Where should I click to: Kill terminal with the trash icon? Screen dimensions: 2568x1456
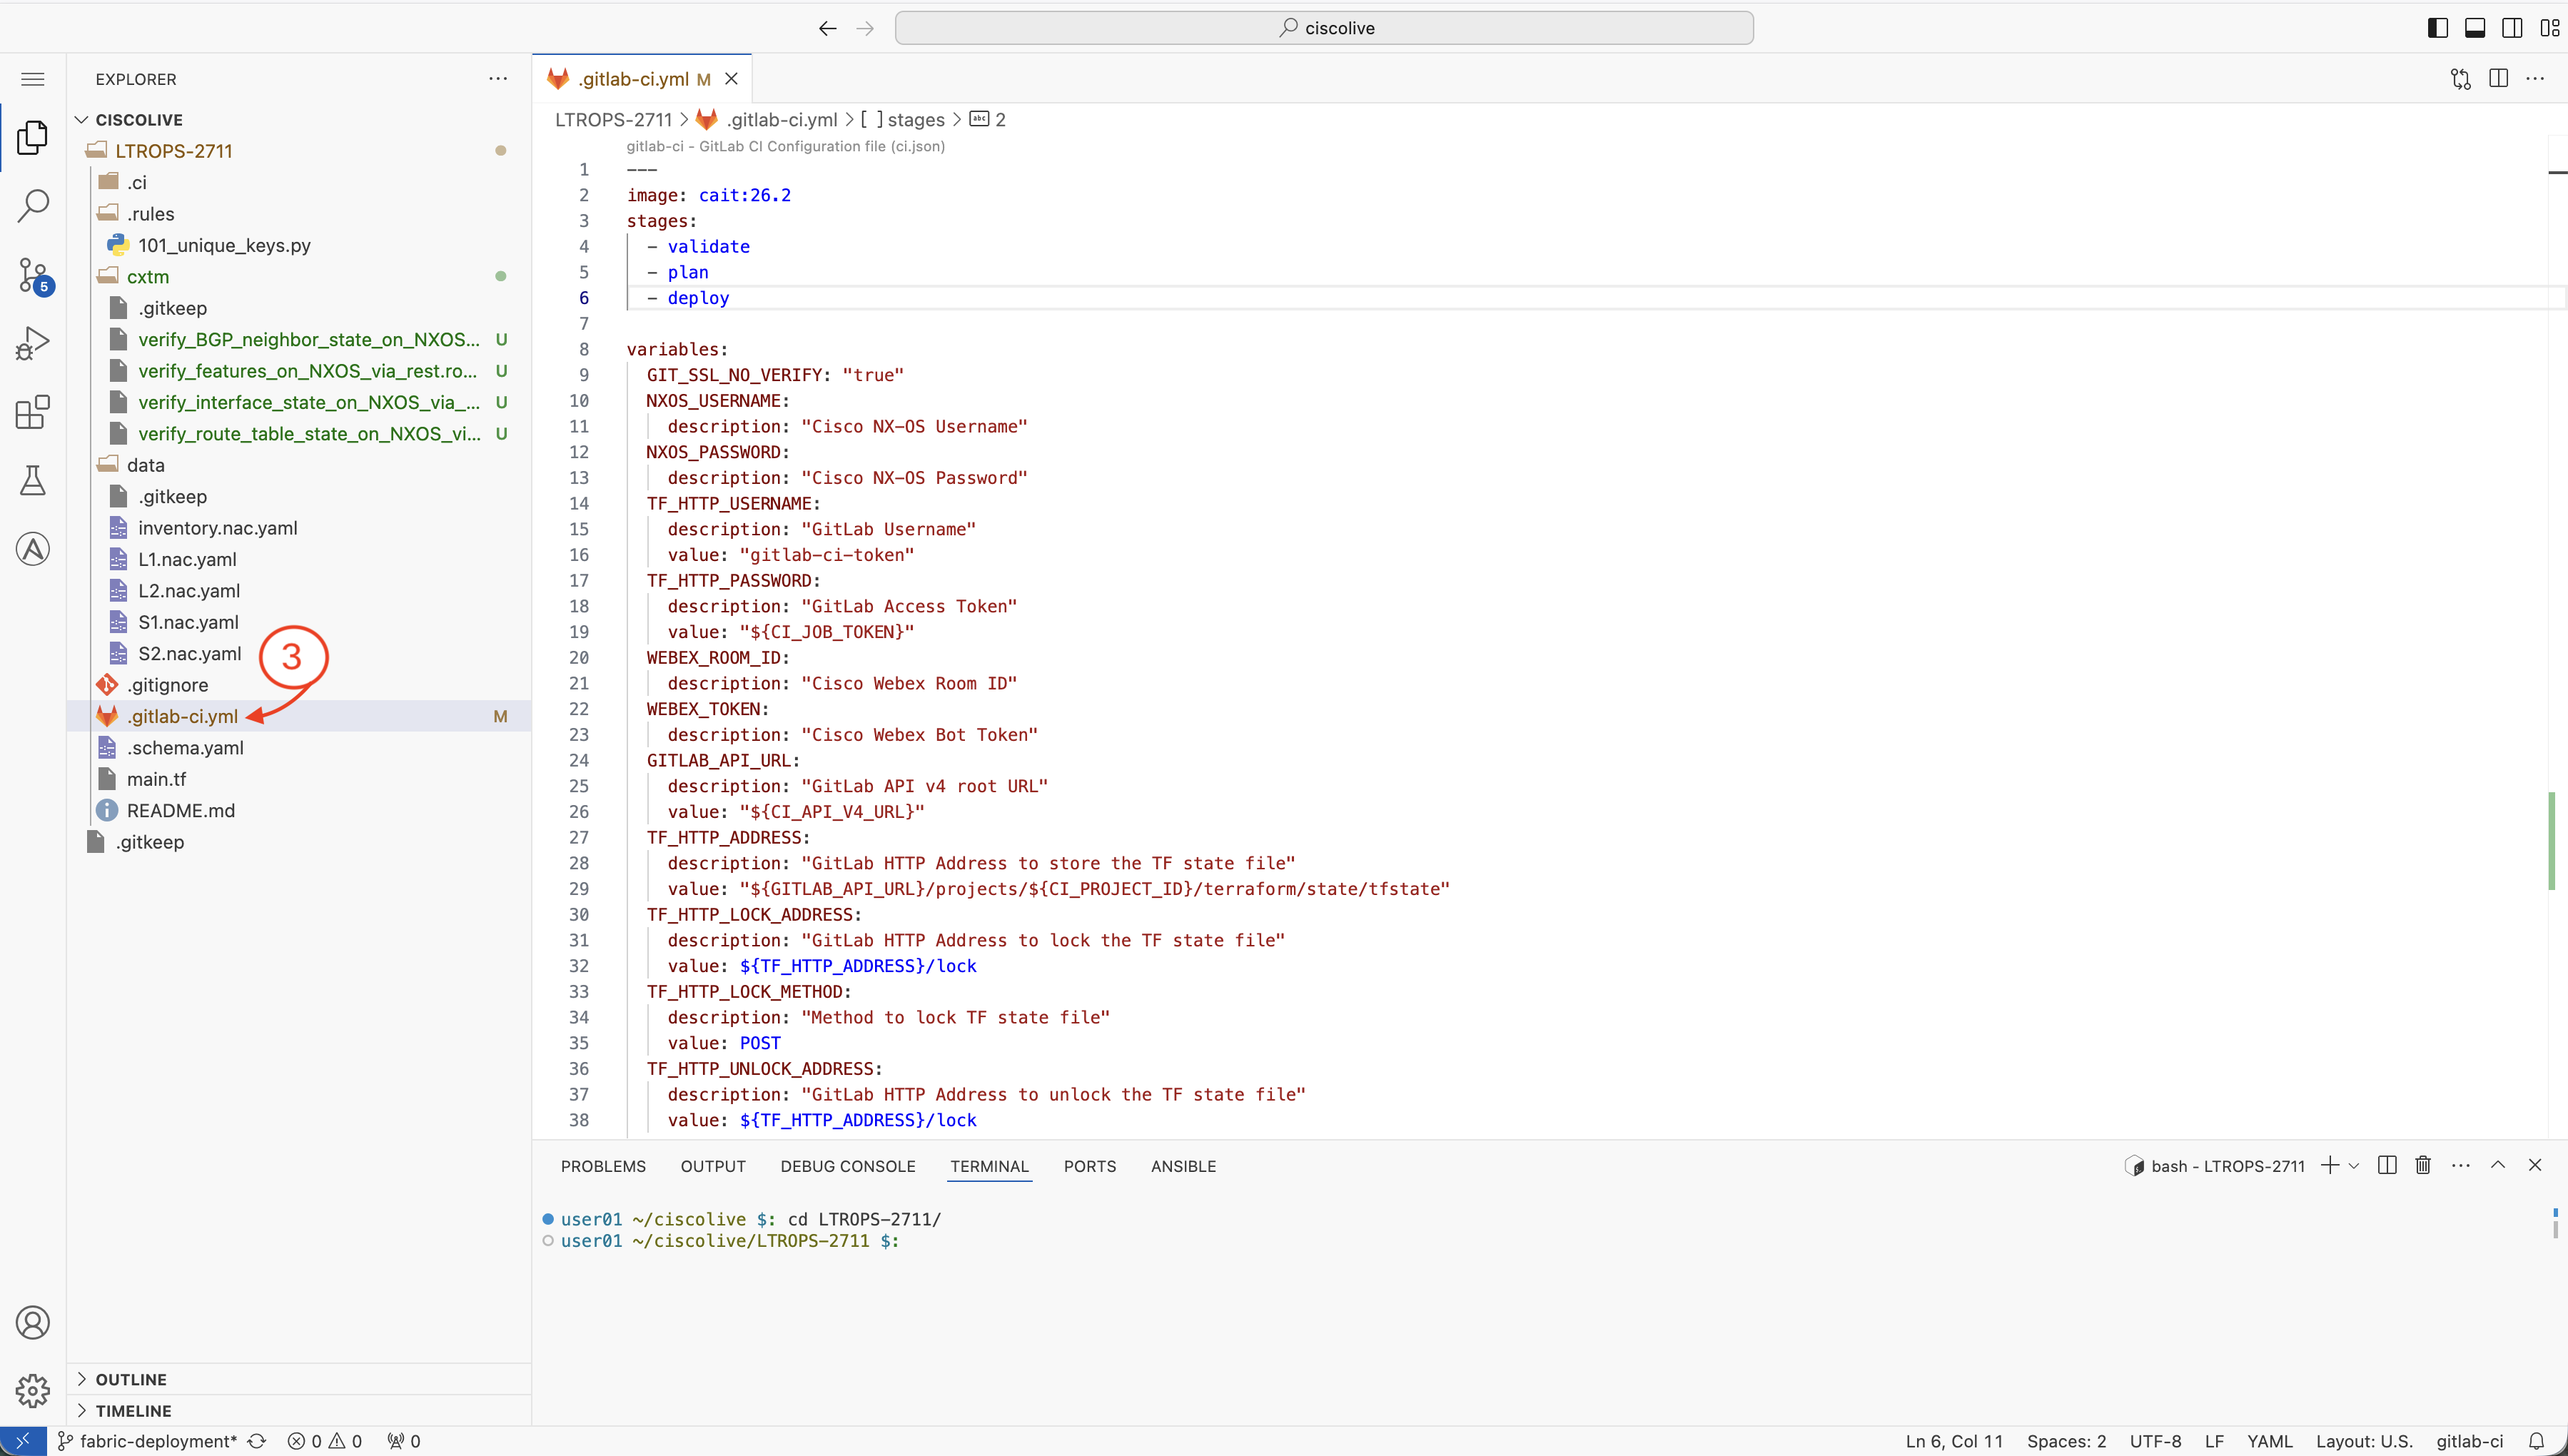[2423, 1165]
